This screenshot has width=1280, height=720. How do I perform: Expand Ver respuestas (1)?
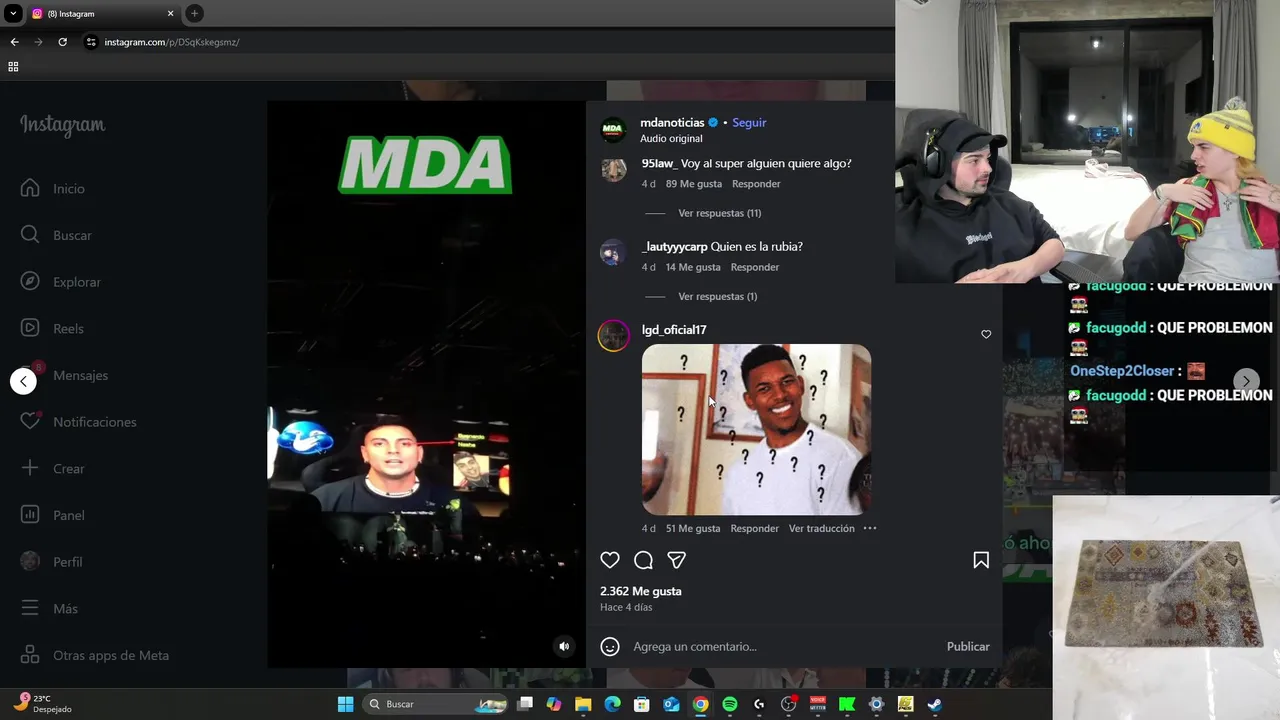click(717, 296)
